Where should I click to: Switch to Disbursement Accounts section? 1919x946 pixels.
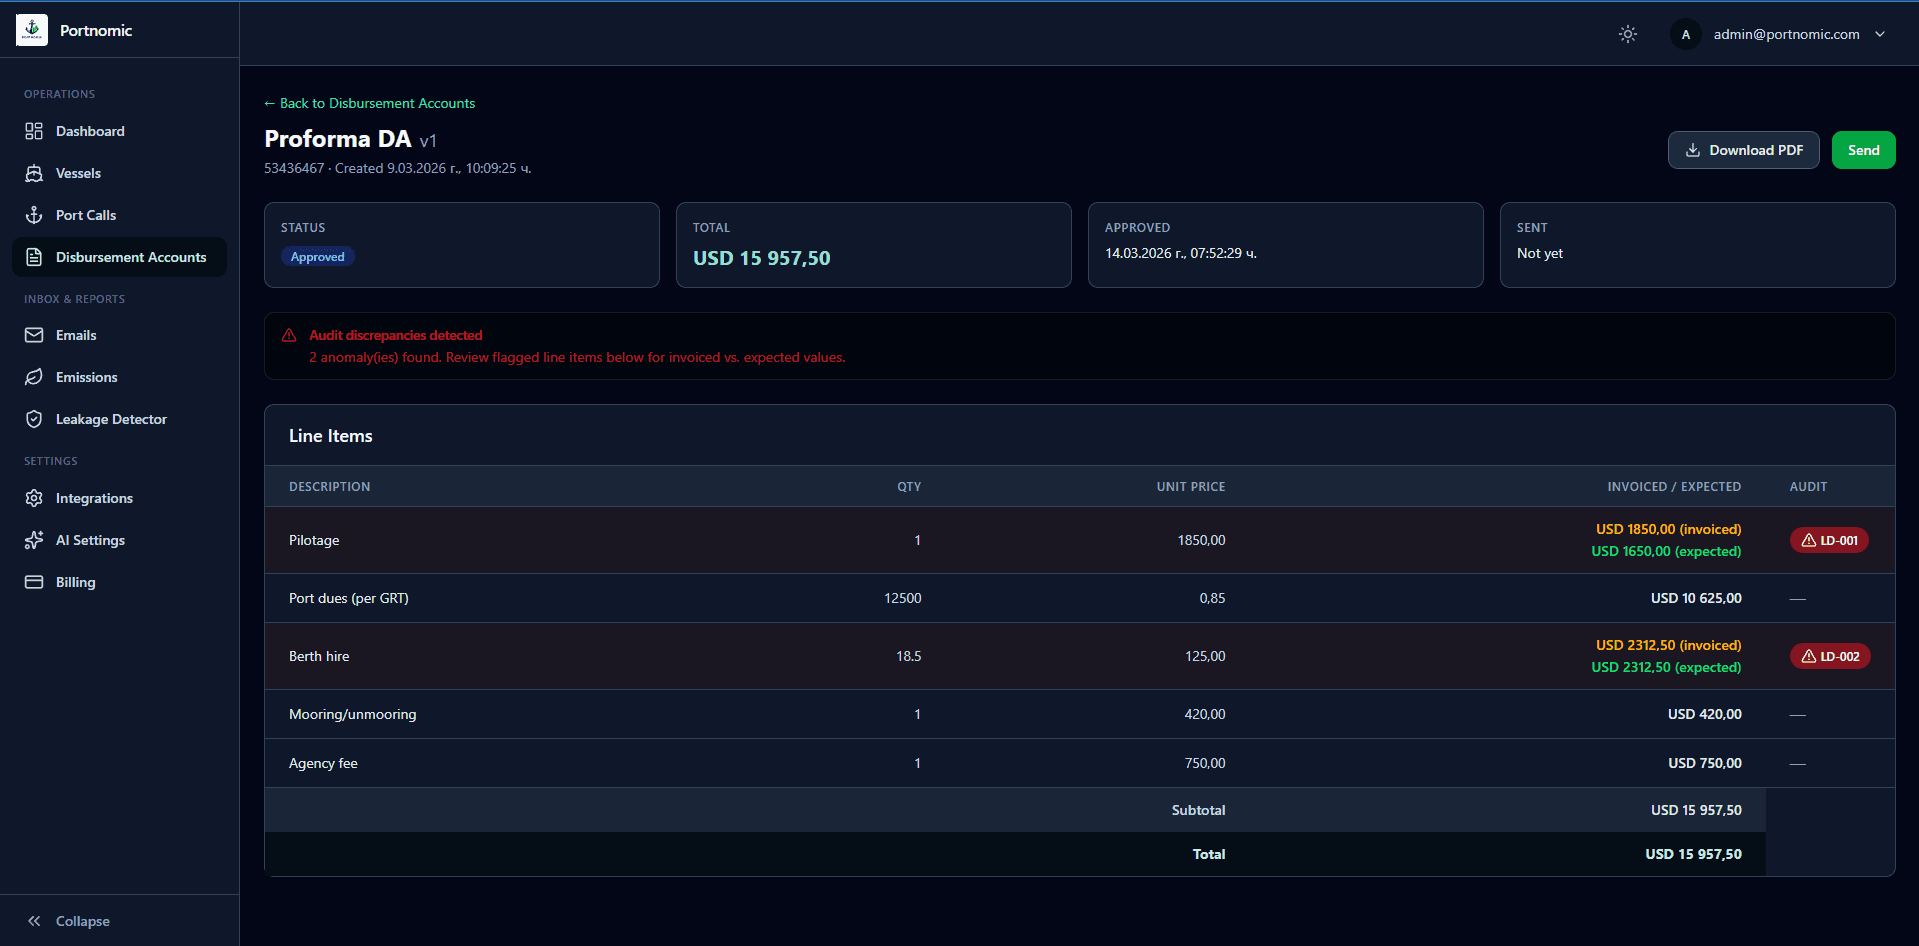(119, 257)
